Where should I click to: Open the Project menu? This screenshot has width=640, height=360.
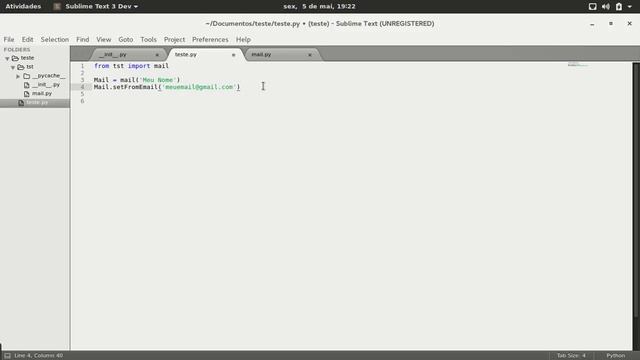pos(174,40)
